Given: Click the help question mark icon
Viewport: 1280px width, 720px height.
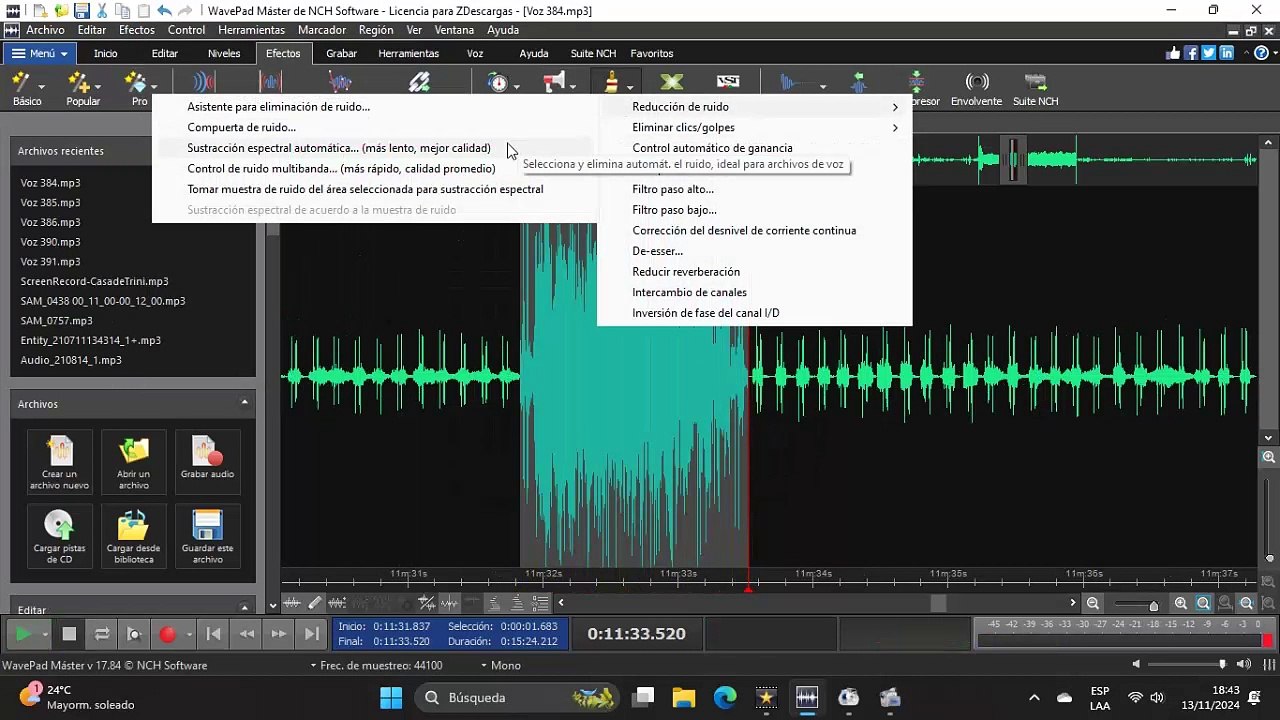Looking at the screenshot, I should pyautogui.click(x=1259, y=53).
